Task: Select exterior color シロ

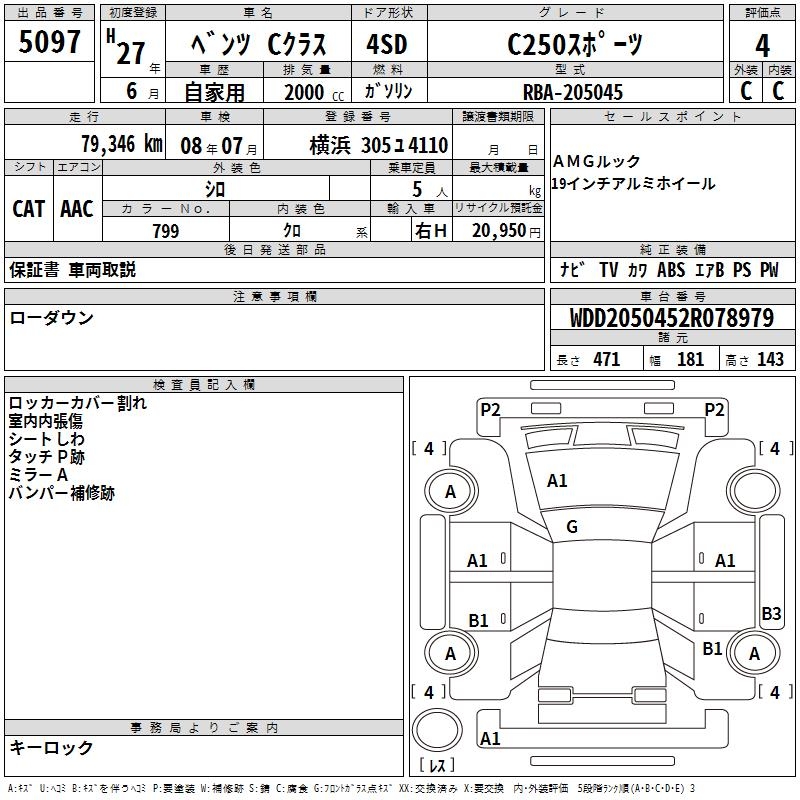Action: click(x=215, y=190)
